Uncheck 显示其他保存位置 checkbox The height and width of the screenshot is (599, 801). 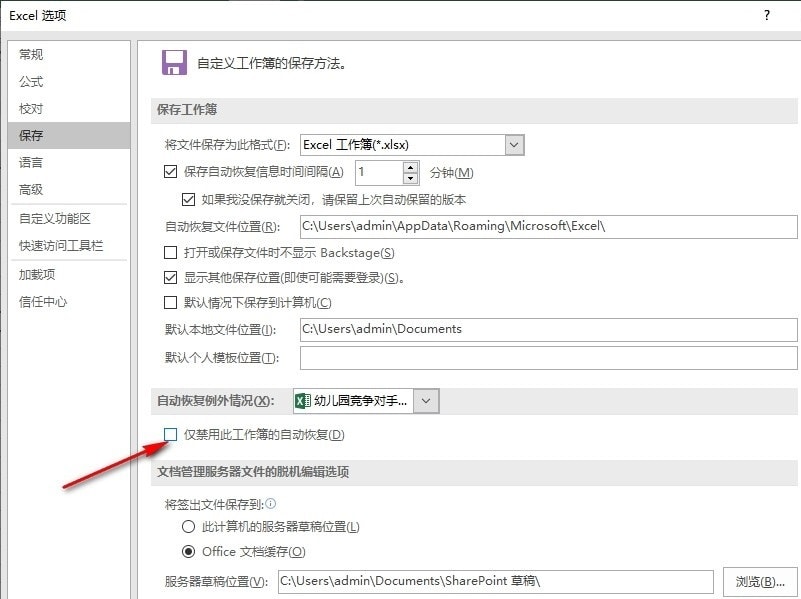[x=170, y=277]
